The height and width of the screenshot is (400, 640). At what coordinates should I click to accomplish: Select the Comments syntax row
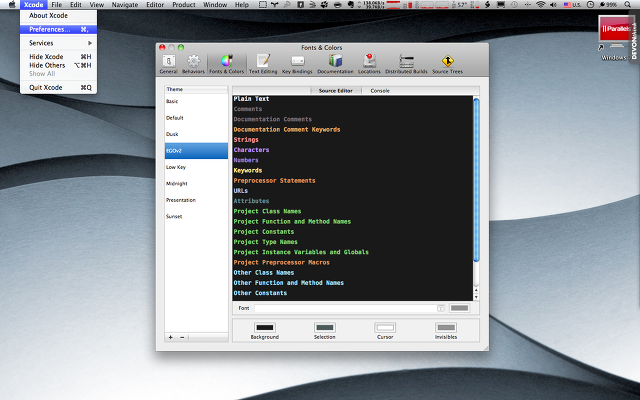point(353,109)
